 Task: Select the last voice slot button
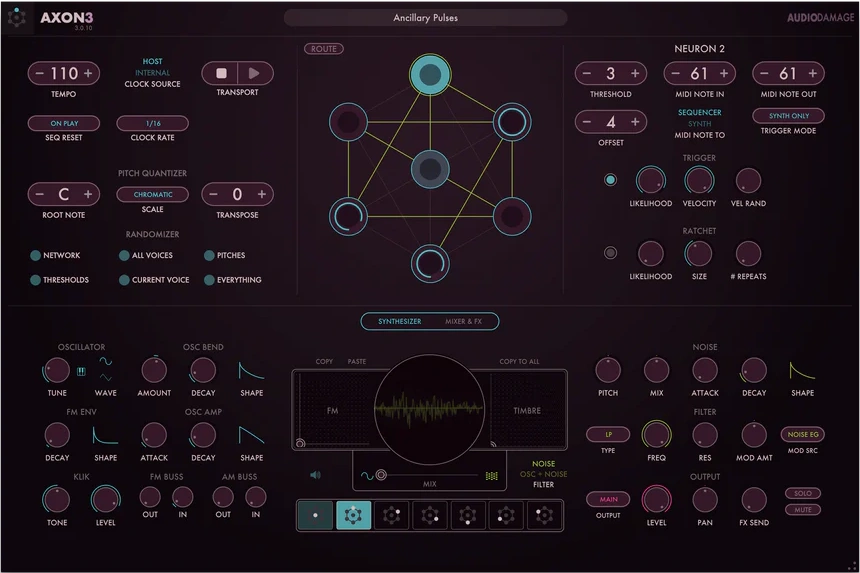tap(544, 515)
